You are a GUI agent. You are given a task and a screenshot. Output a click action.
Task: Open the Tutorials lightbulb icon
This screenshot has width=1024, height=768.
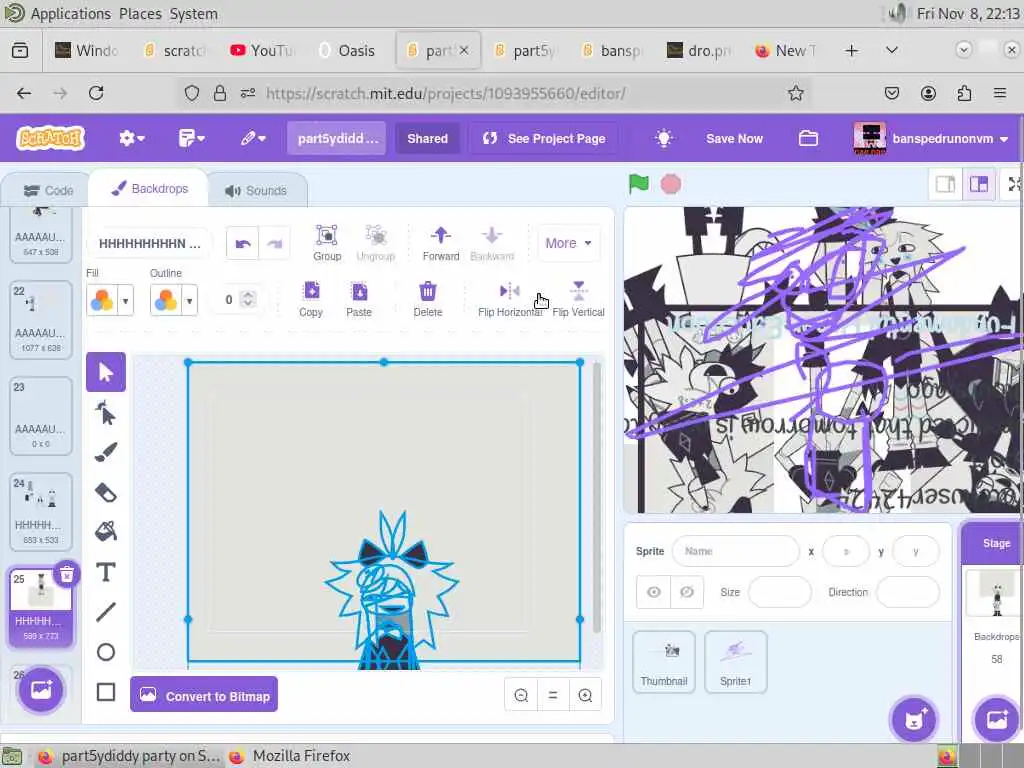(x=664, y=138)
